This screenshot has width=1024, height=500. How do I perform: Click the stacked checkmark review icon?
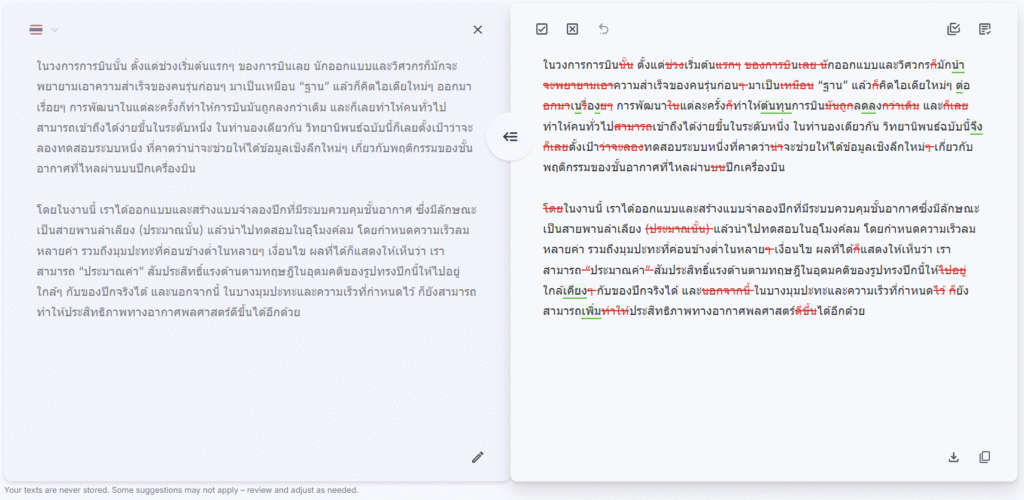(953, 29)
